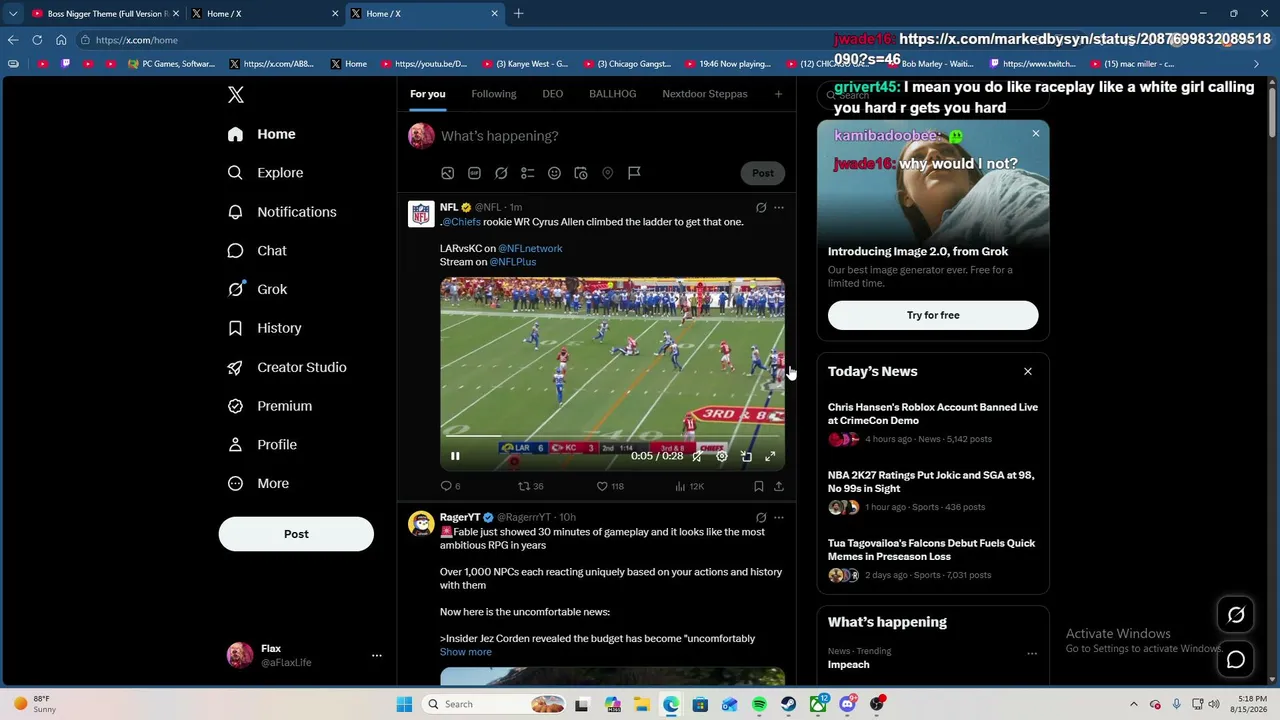Viewport: 1280px width, 720px height.
Task: Open the @NFLPlus link
Action: point(513,262)
